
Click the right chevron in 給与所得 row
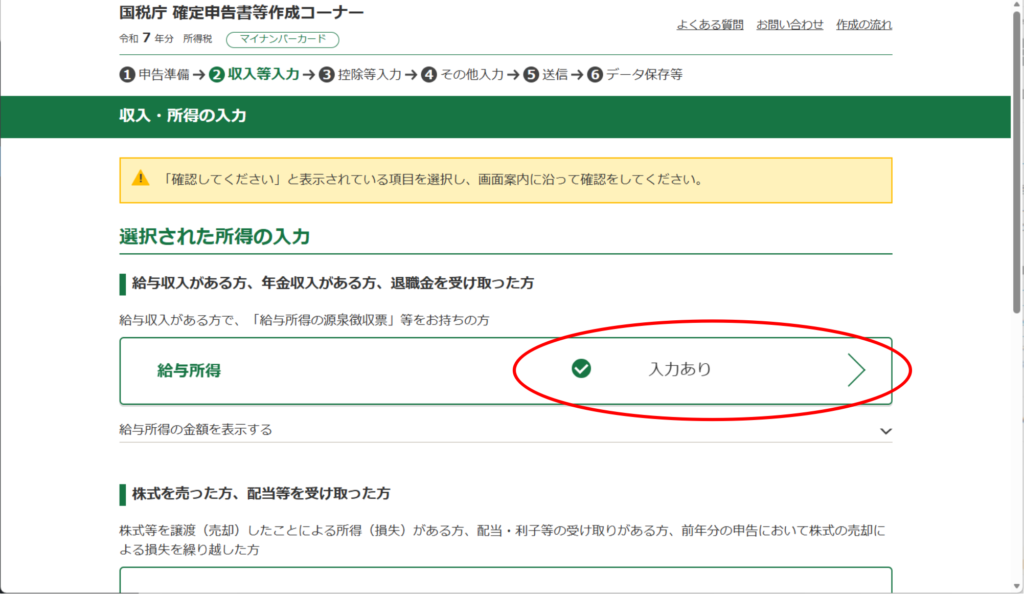pyautogui.click(x=856, y=370)
